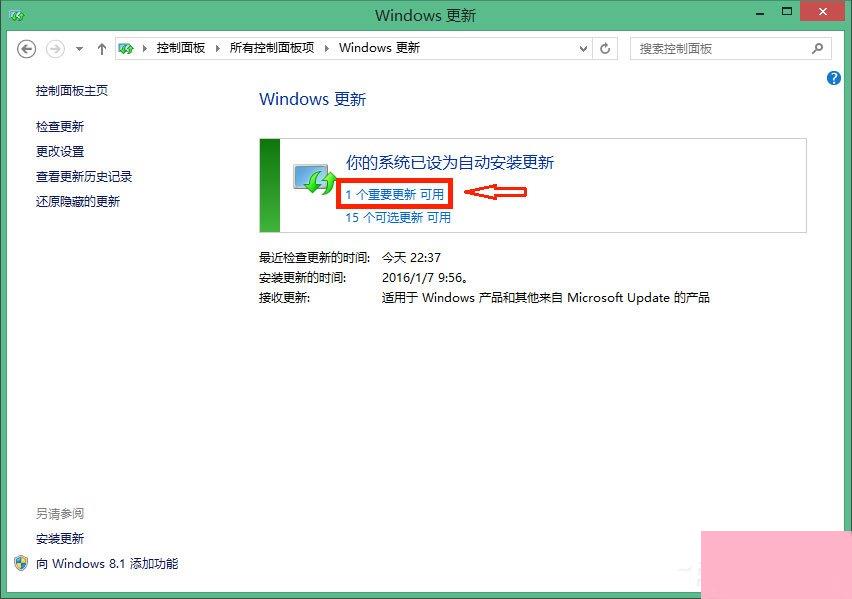This screenshot has width=852, height=599.
Task: Expand the arrow after 所有控制面板项 breadcrumb
Action: coord(327,48)
